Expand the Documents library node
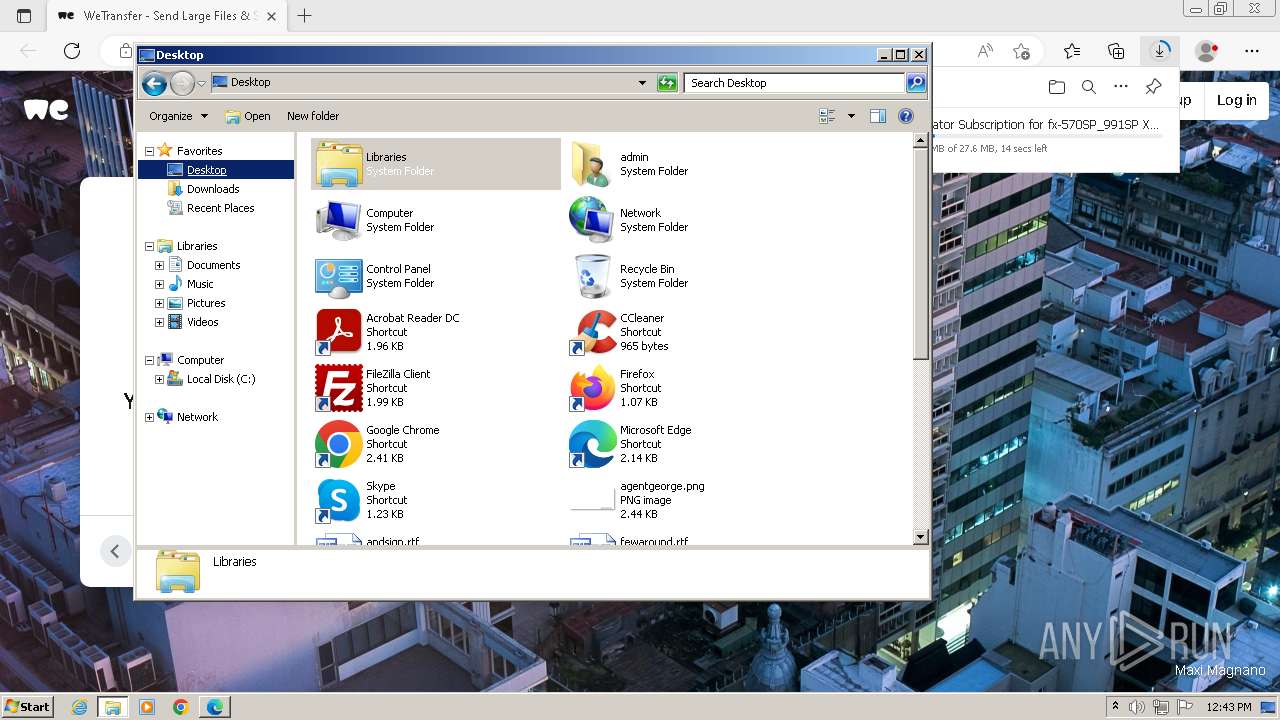 point(159,265)
